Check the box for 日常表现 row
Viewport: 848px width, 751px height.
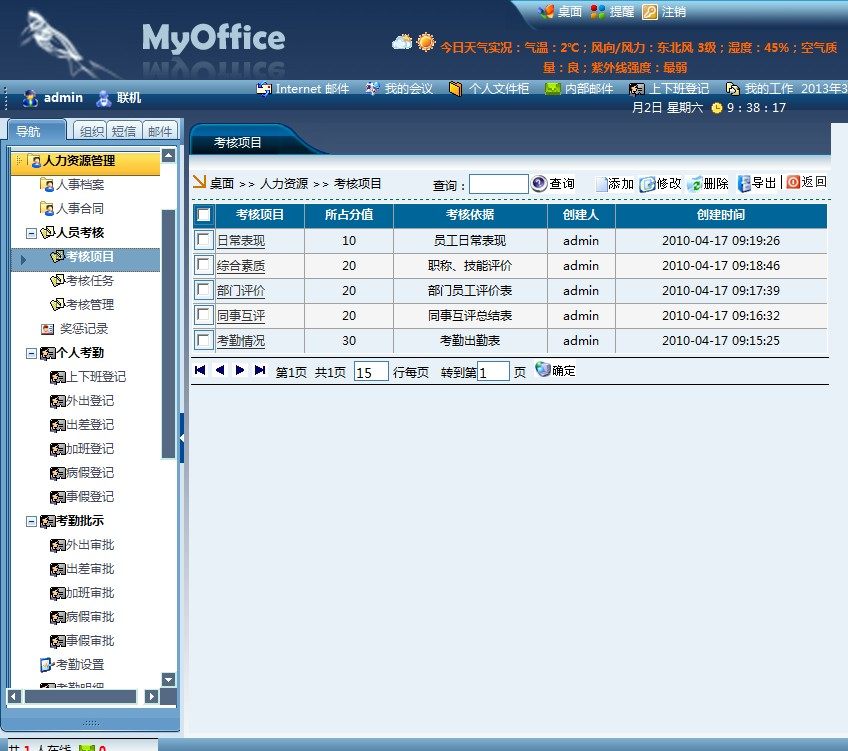click(x=204, y=240)
